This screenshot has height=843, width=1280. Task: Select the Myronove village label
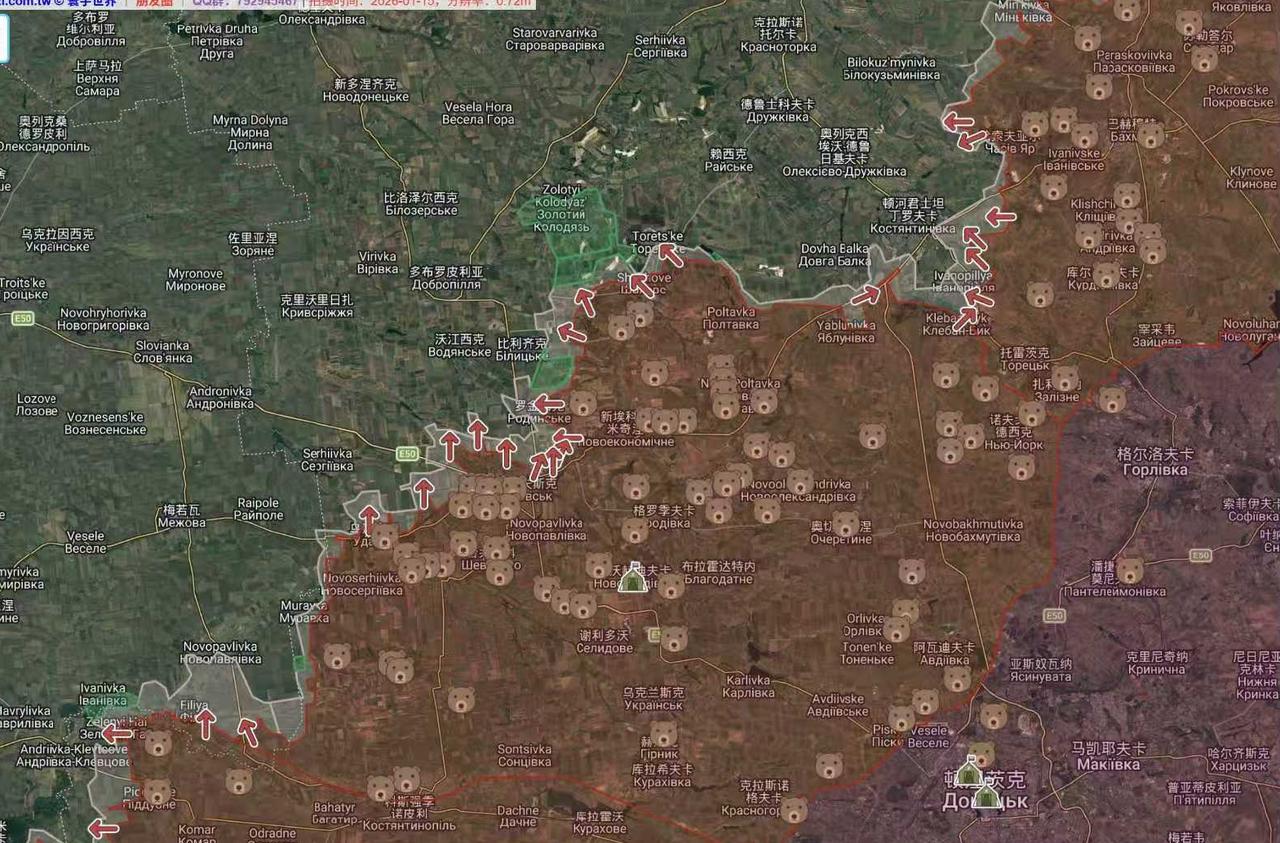(x=195, y=280)
